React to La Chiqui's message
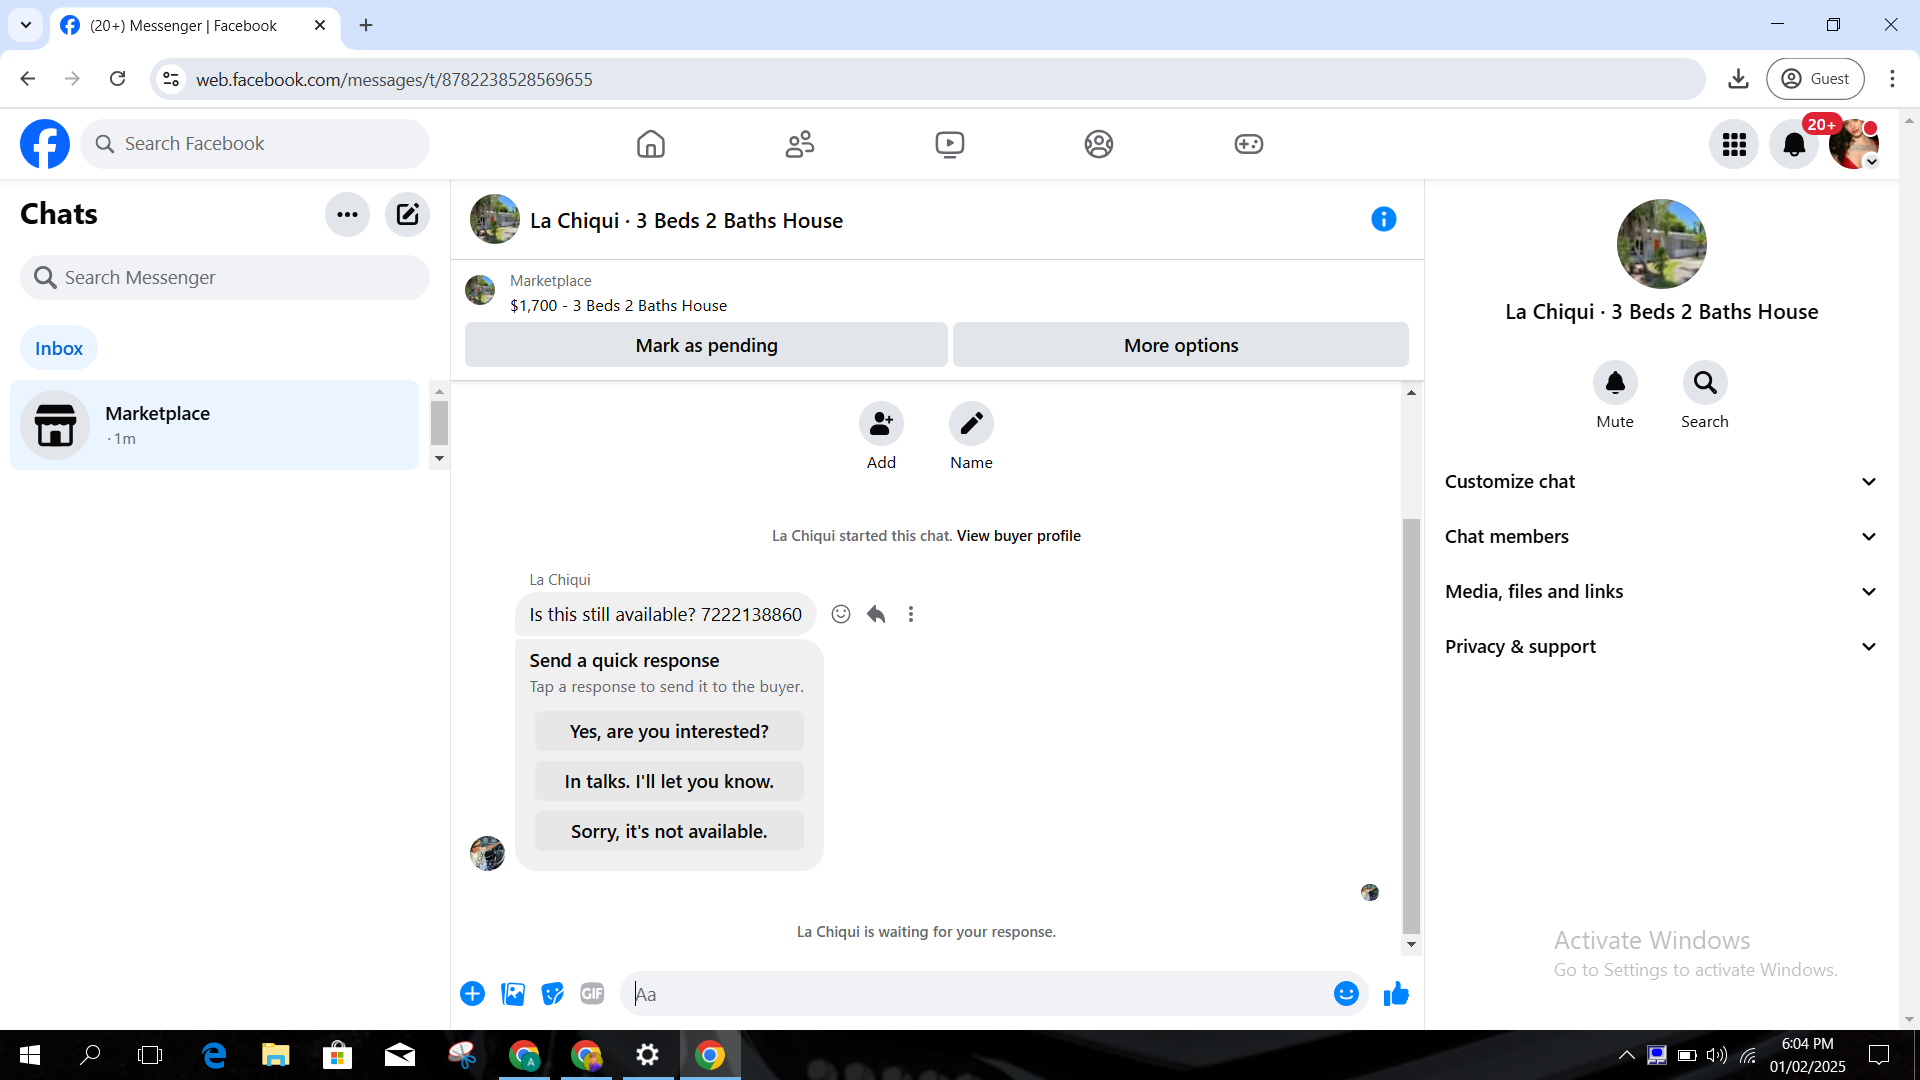Screen dimensions: 1920x1080 tap(841, 614)
